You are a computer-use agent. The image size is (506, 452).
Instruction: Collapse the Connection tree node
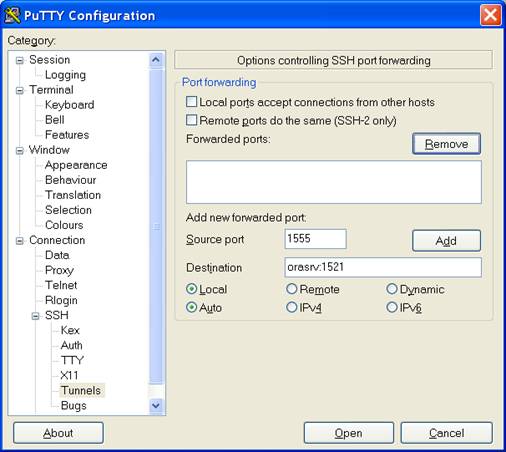tap(20, 241)
